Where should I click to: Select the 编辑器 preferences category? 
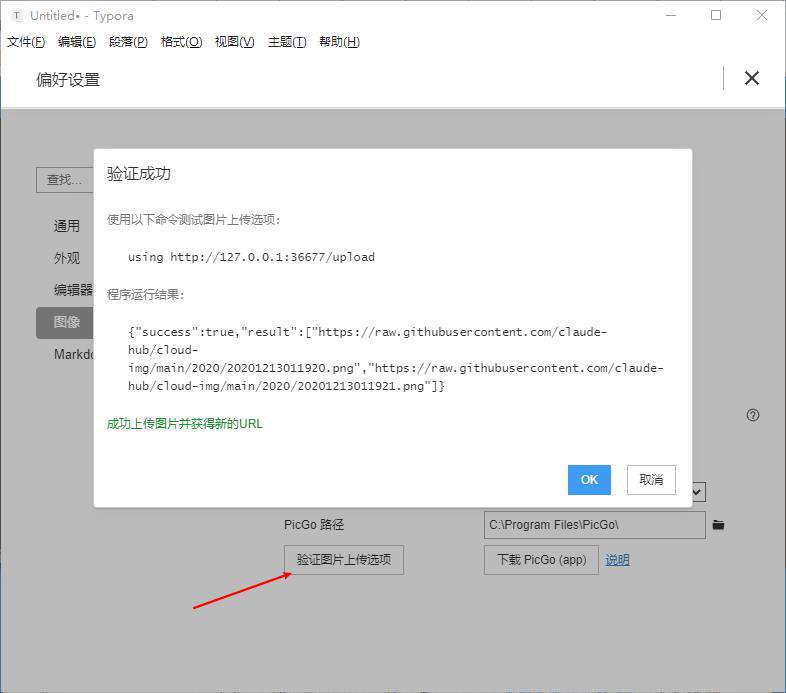pyautogui.click(x=73, y=290)
